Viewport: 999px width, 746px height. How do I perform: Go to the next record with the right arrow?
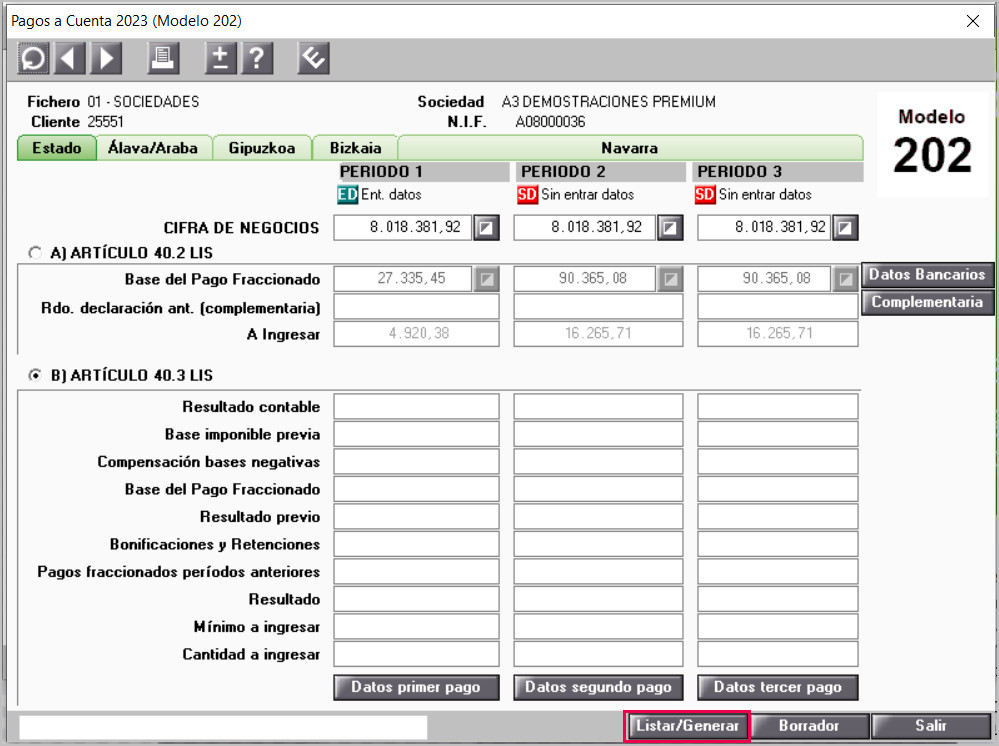click(x=106, y=59)
